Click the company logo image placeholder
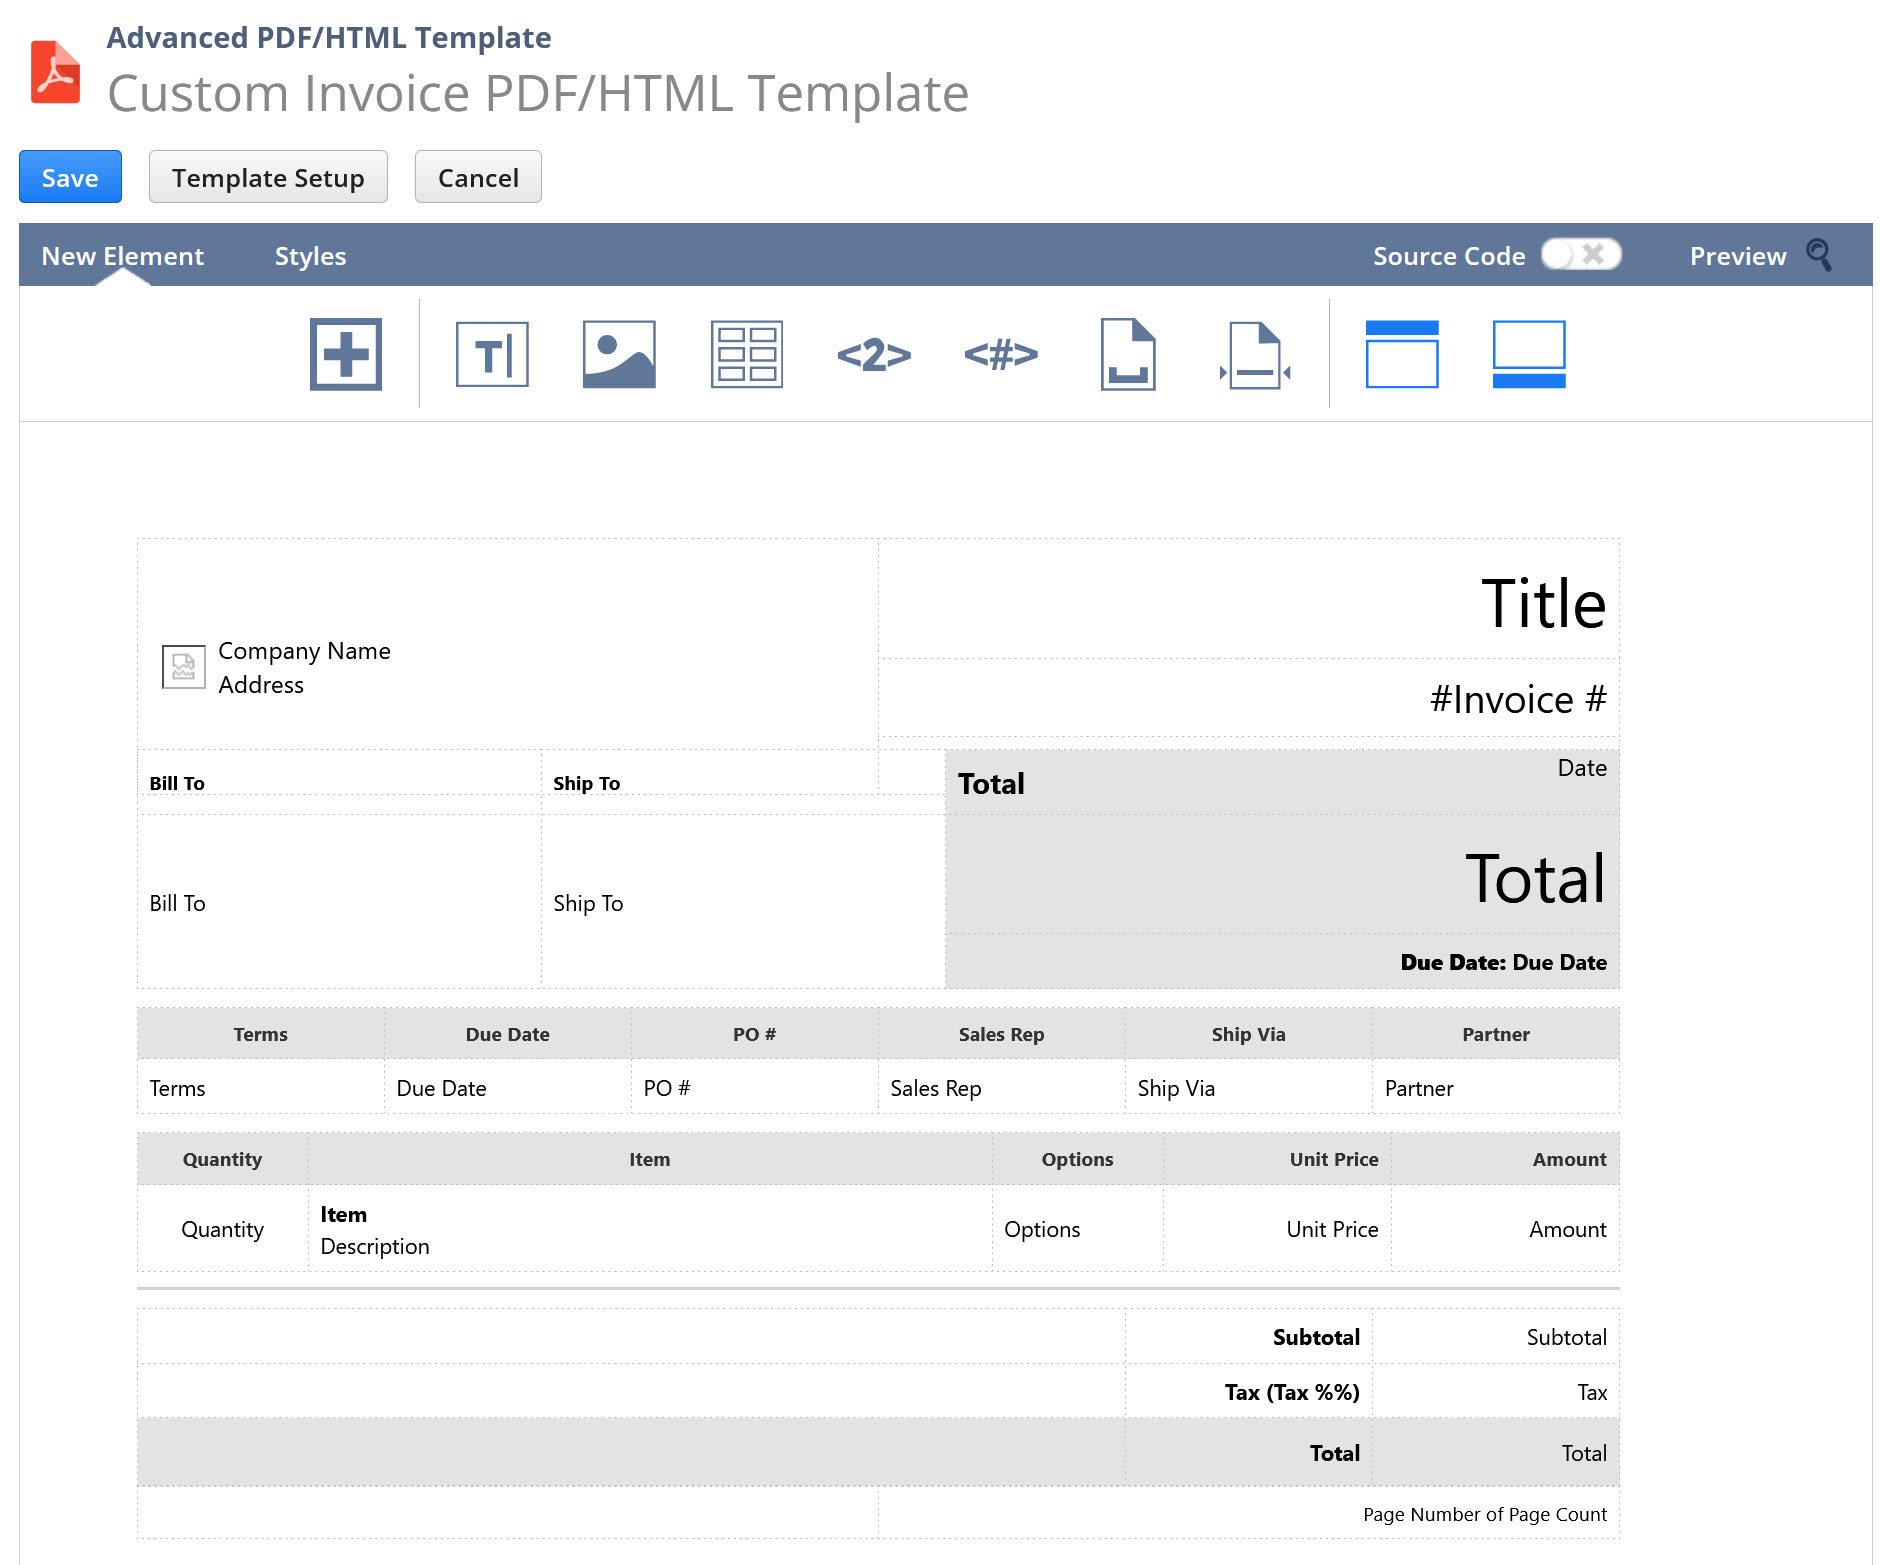Screen dimensions: 1880x1565 tap(184, 667)
